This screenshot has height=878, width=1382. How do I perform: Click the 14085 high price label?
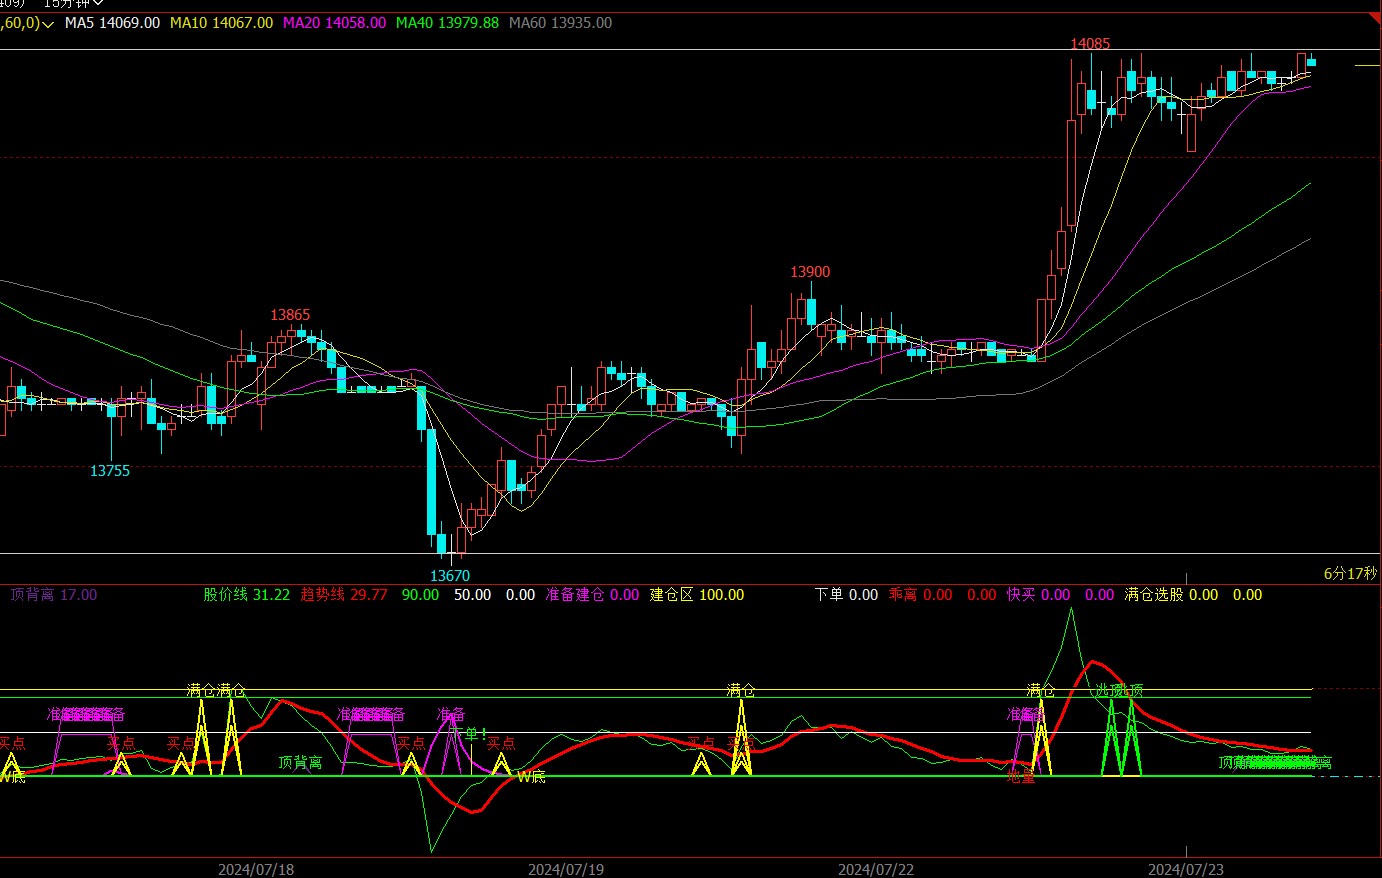click(1090, 44)
